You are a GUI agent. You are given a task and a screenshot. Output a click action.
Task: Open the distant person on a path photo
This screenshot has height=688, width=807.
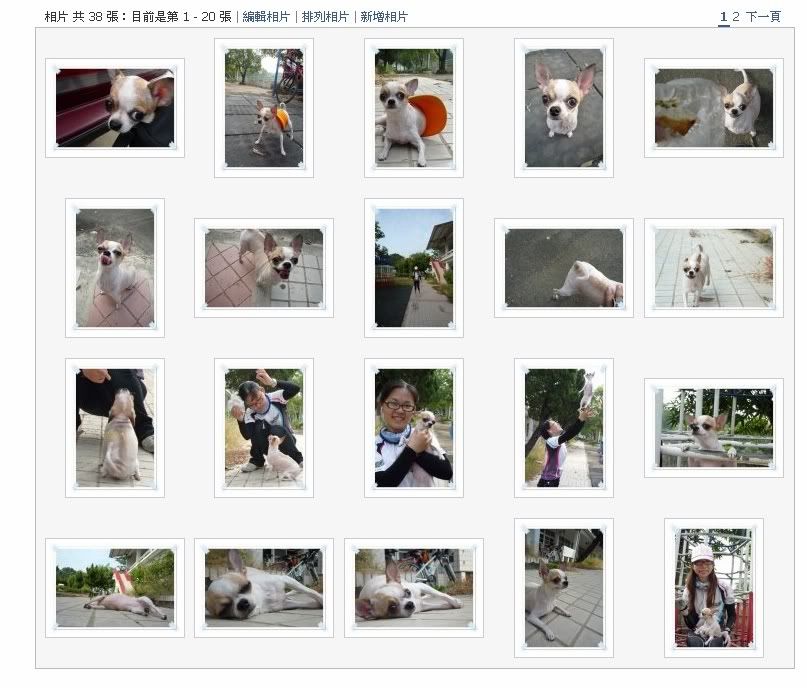414,268
